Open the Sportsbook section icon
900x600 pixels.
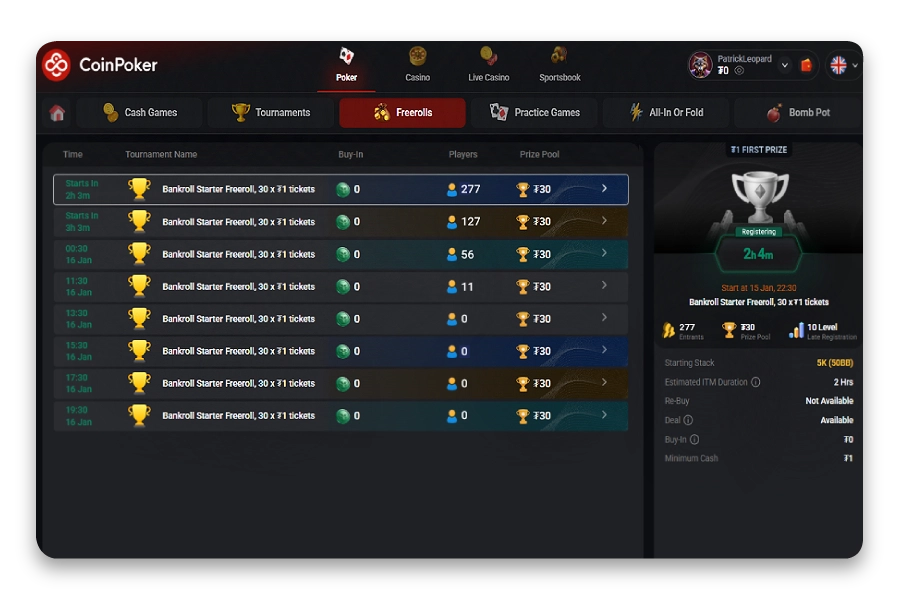(559, 57)
